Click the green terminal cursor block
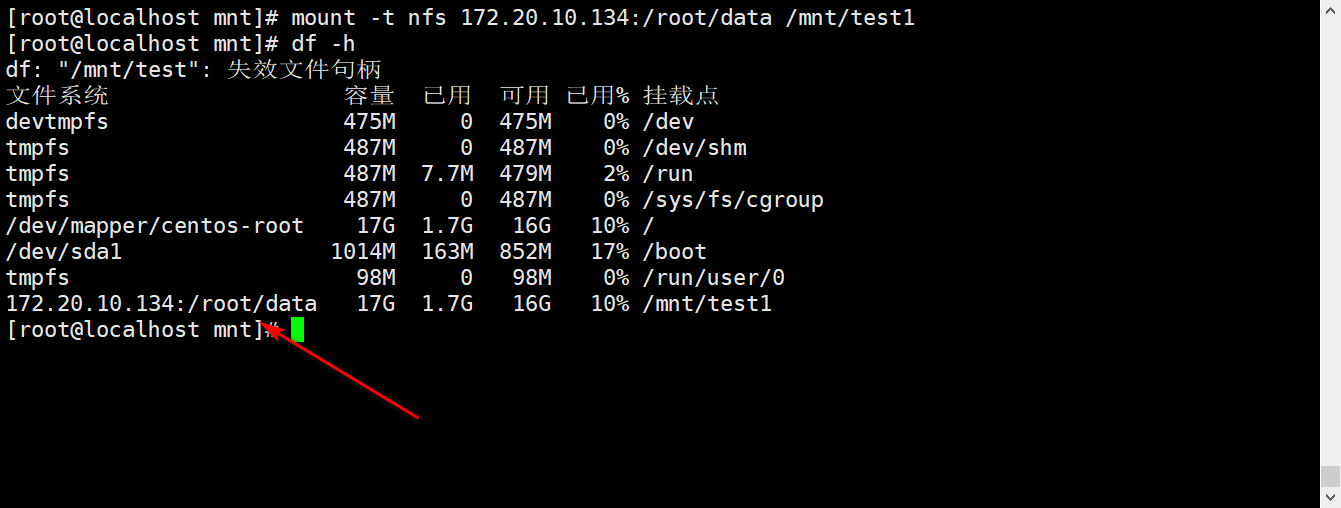 point(297,330)
